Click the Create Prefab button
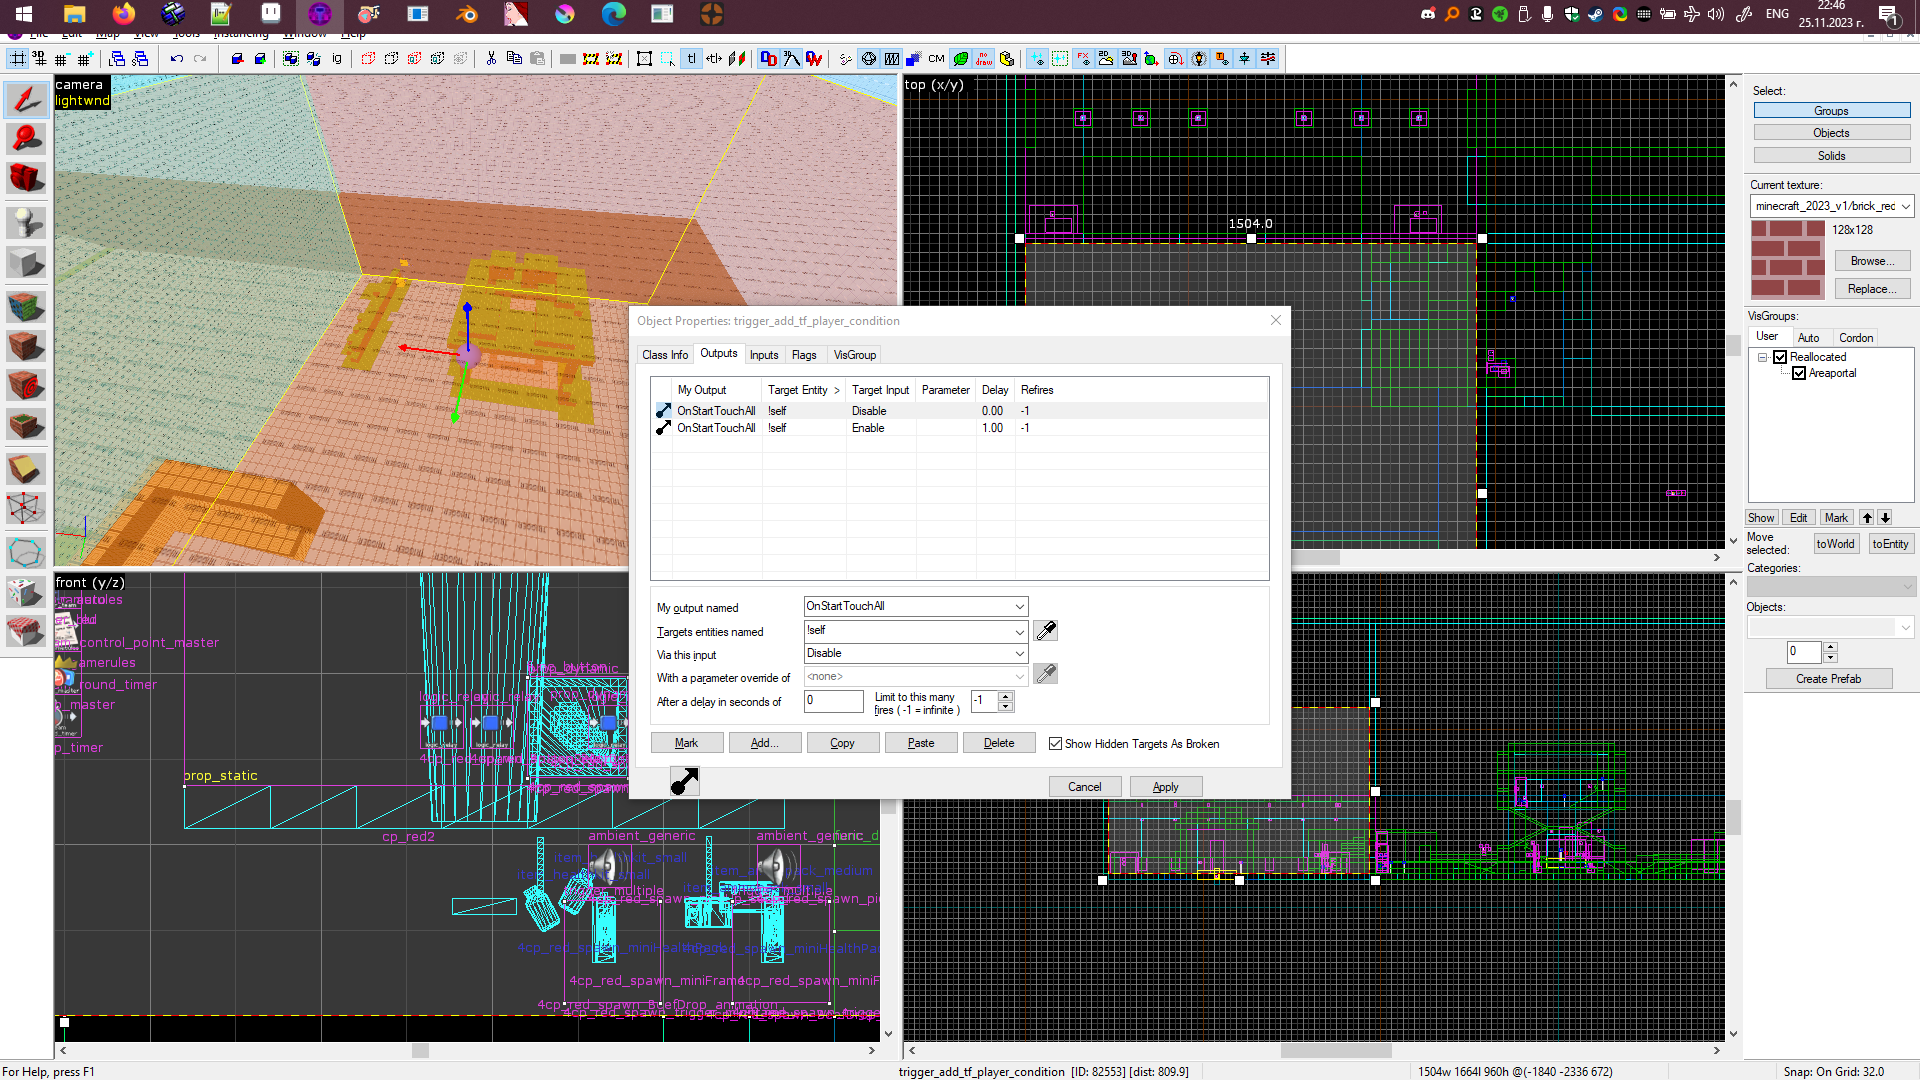 1829,679
